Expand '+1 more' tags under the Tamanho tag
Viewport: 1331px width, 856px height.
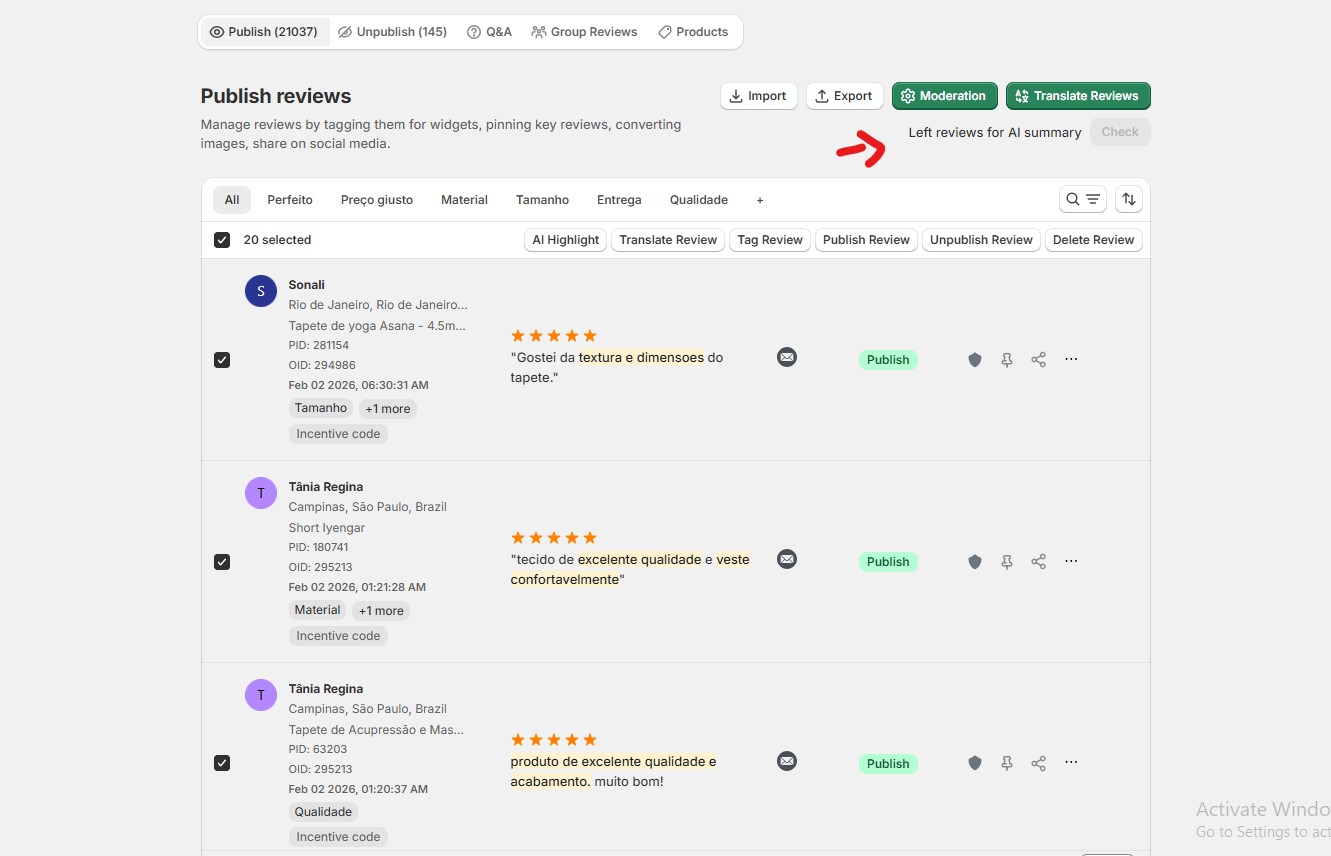387,409
